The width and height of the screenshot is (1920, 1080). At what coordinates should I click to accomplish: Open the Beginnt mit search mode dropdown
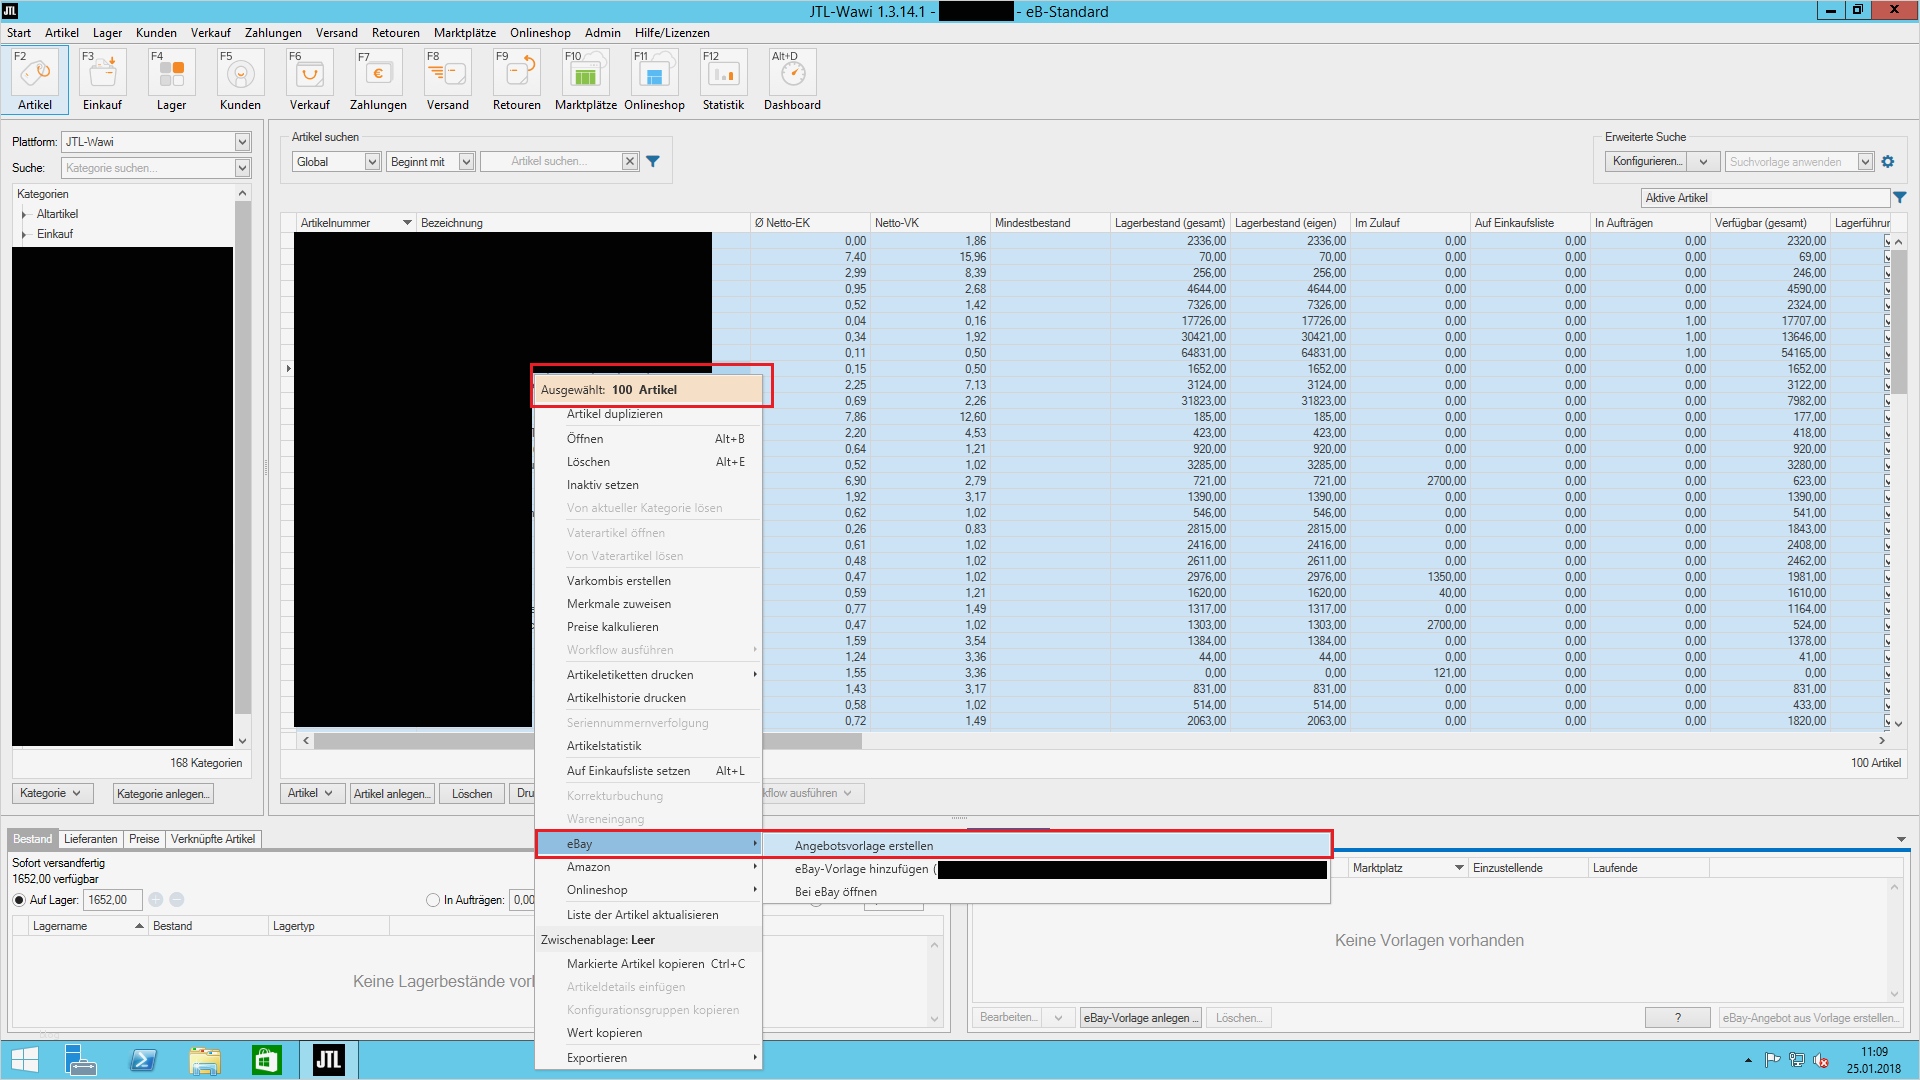click(x=466, y=162)
